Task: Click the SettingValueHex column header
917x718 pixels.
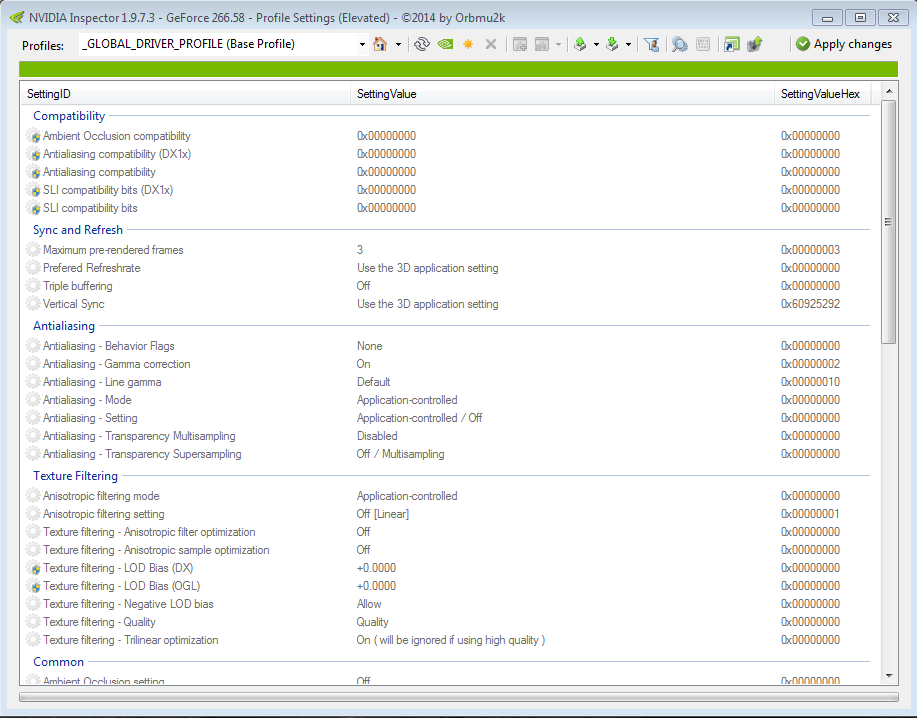Action: 822,94
